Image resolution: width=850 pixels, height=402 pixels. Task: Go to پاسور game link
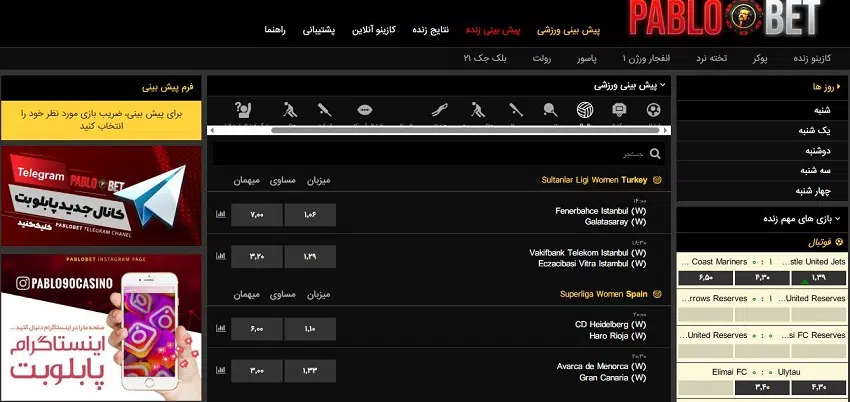coord(586,59)
